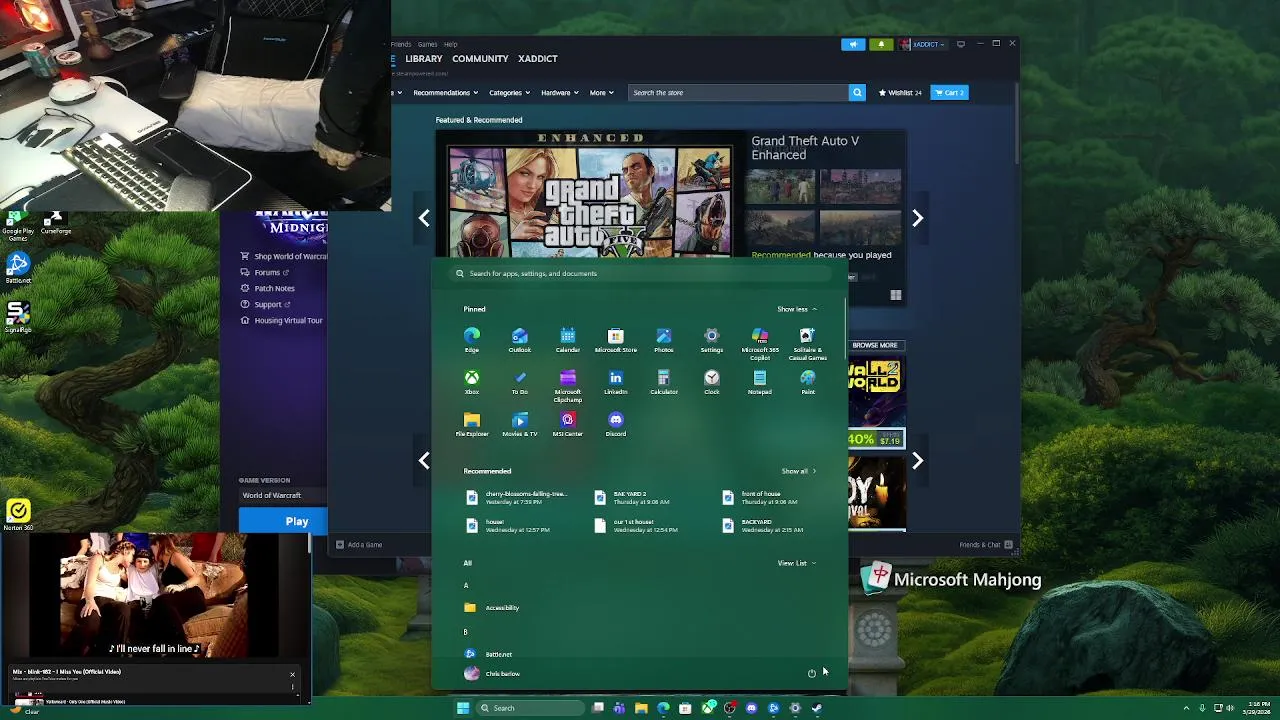Open Steam Wishlist
This screenshot has height=720, width=1280.
tap(900, 92)
